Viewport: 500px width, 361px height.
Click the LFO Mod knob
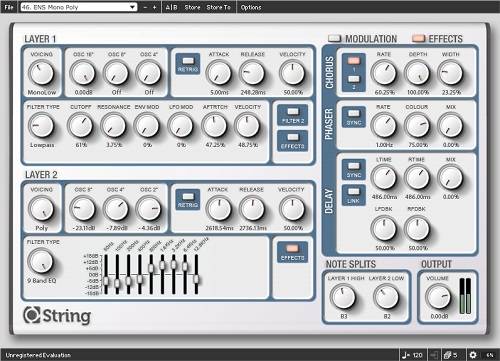181,126
